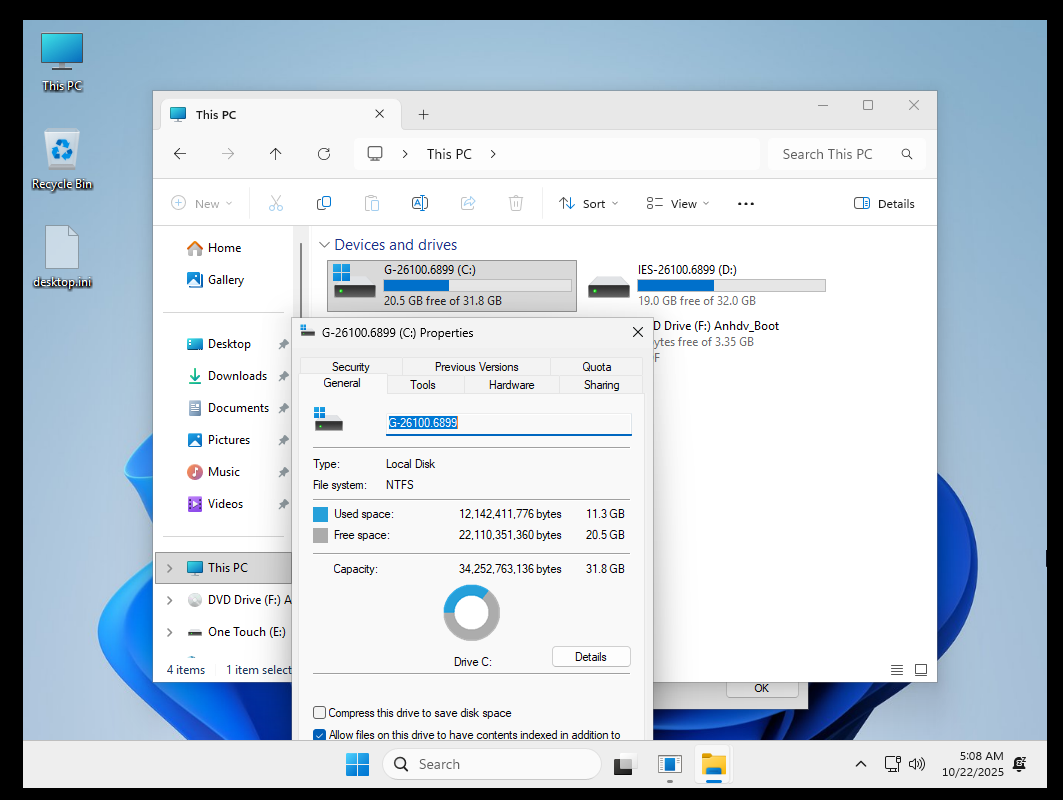Open Downloads in quick access
The width and height of the screenshot is (1063, 800).
(237, 376)
